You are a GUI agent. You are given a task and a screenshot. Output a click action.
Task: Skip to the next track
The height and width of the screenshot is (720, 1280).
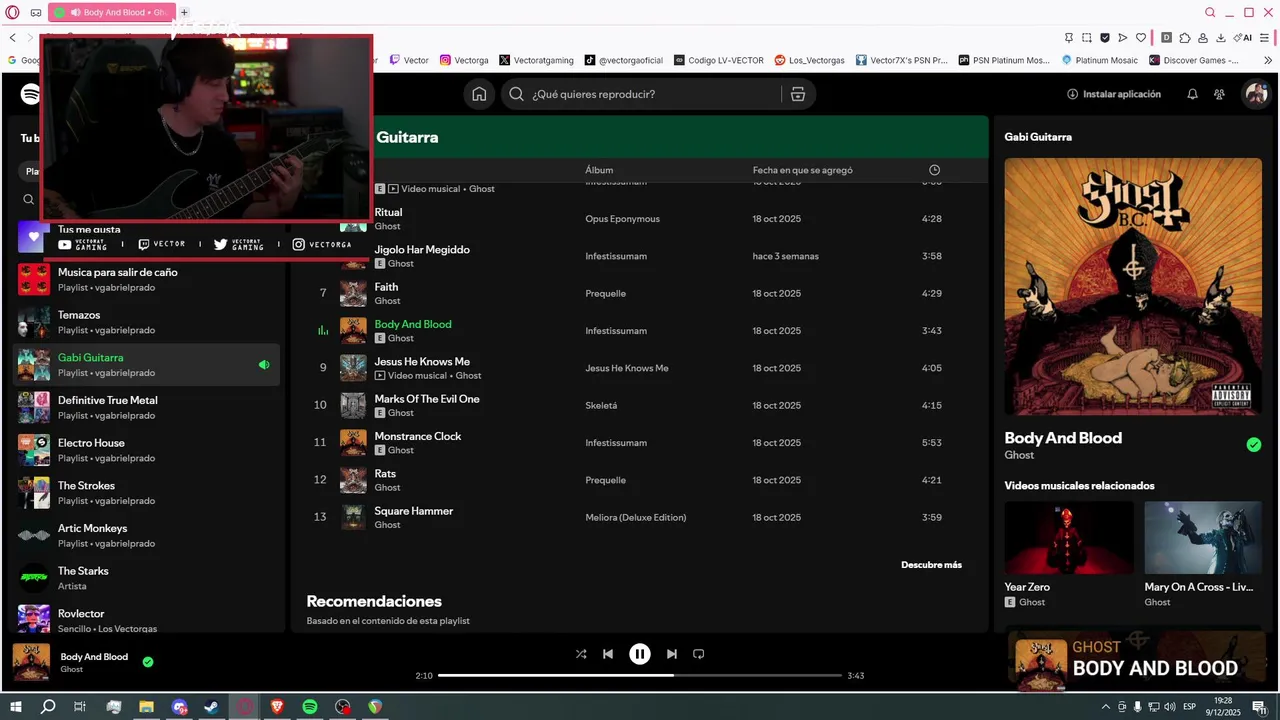[x=672, y=654]
